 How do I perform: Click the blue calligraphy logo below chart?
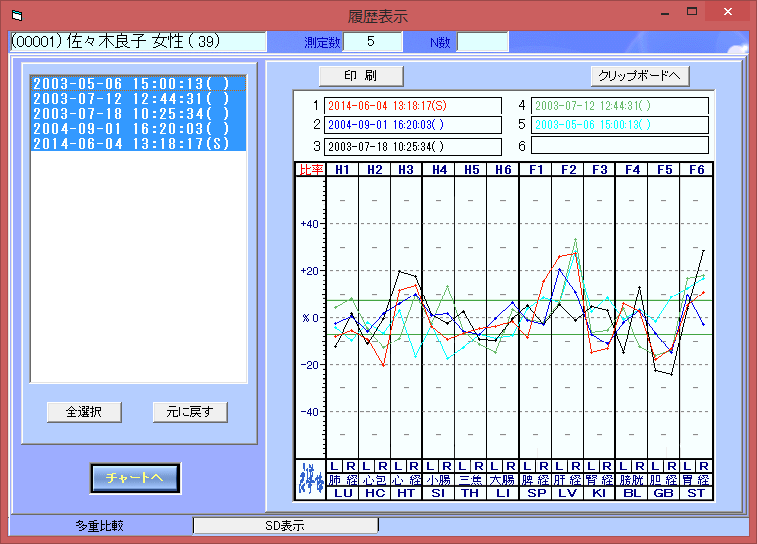[310, 480]
